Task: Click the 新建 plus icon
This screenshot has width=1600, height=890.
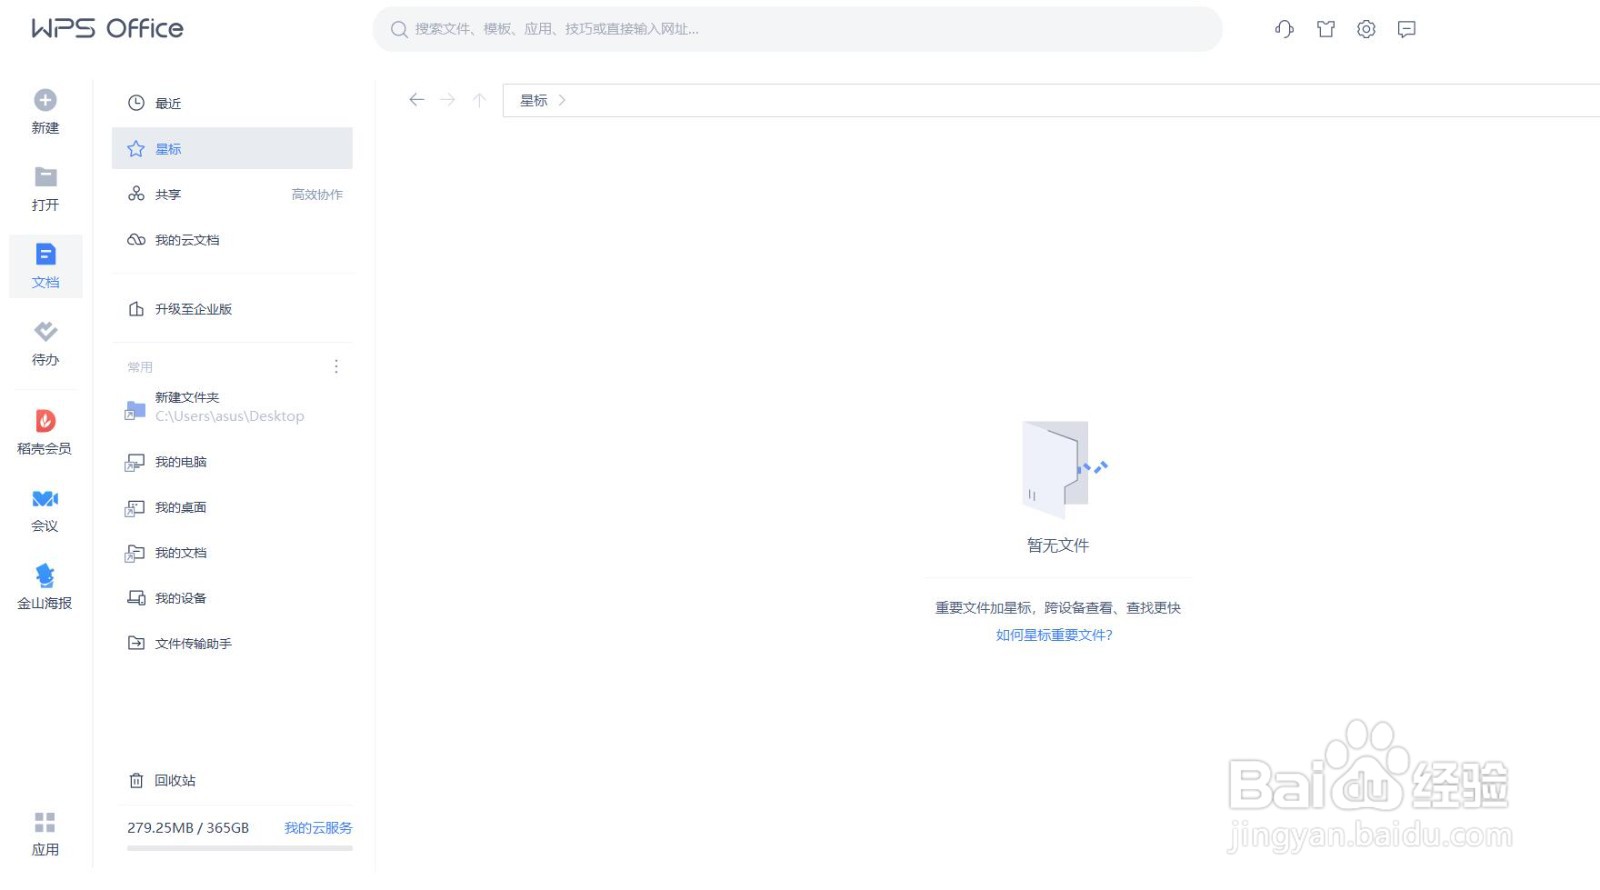Action: [45, 100]
